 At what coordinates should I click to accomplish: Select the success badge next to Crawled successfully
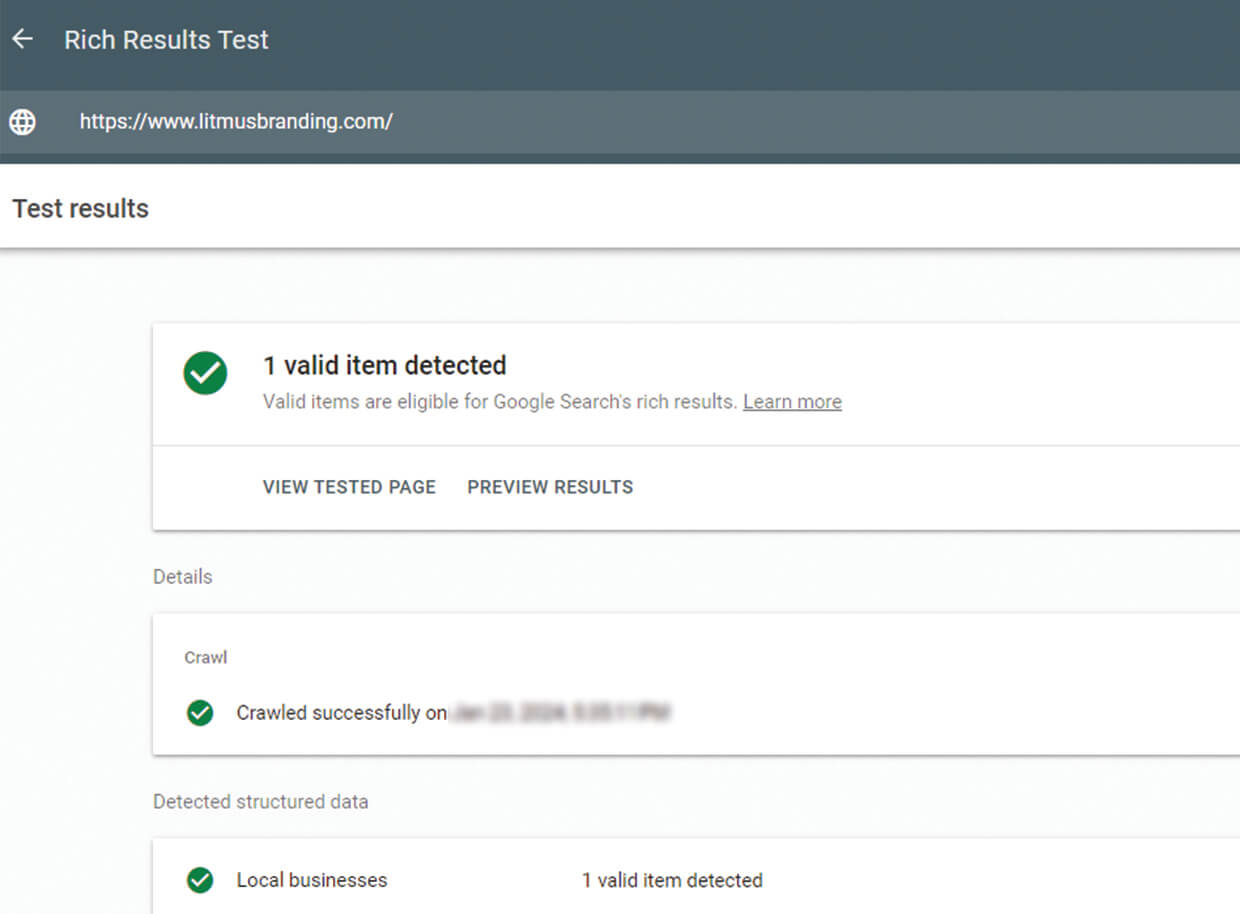pos(199,712)
